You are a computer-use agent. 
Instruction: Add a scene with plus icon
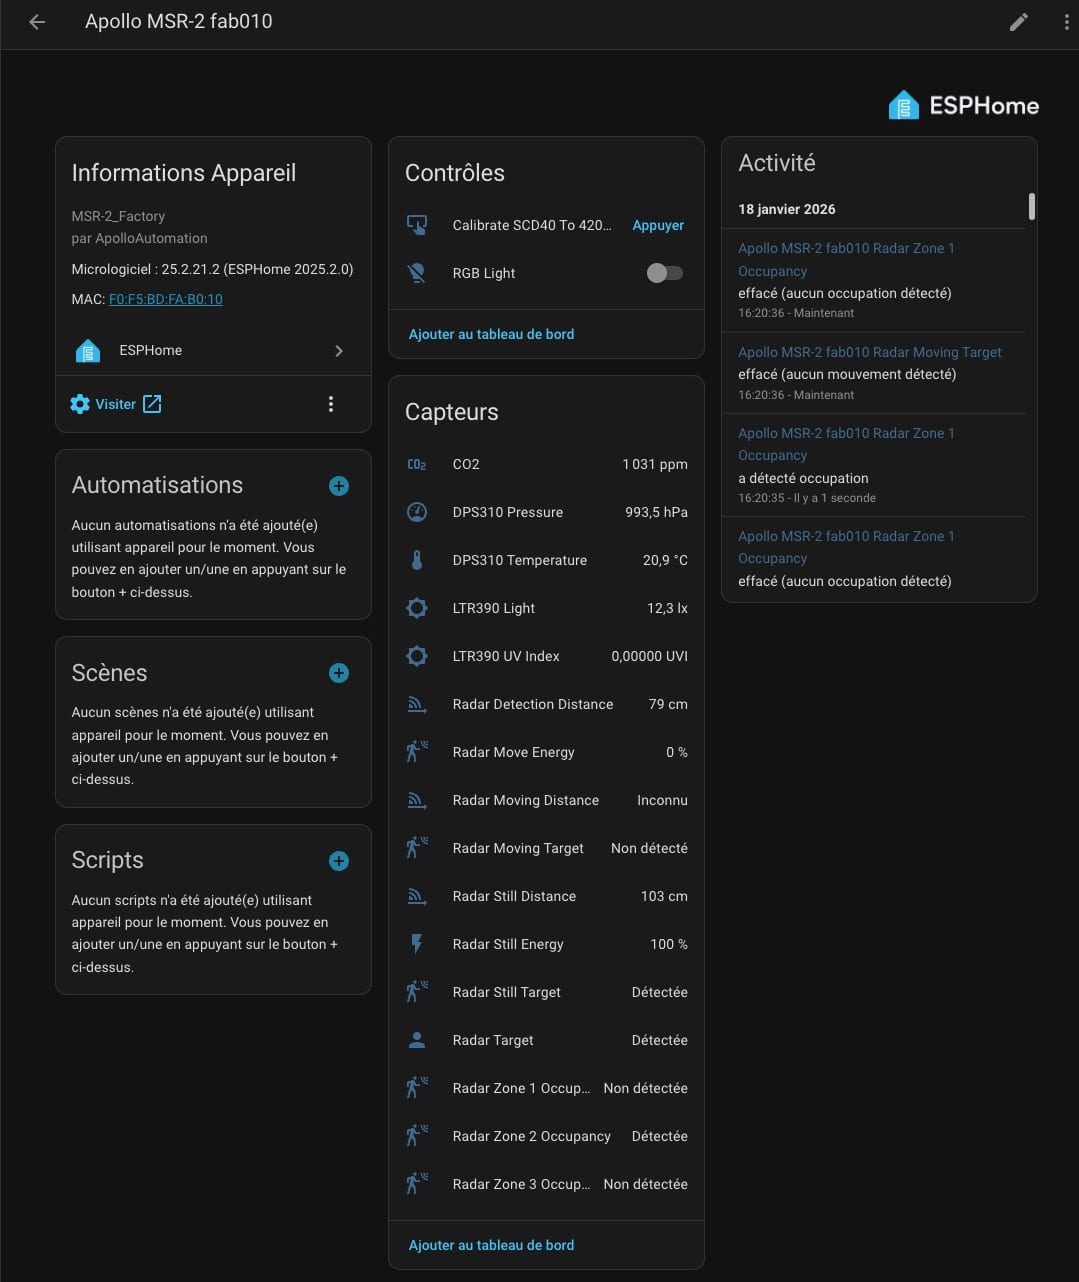click(x=339, y=673)
